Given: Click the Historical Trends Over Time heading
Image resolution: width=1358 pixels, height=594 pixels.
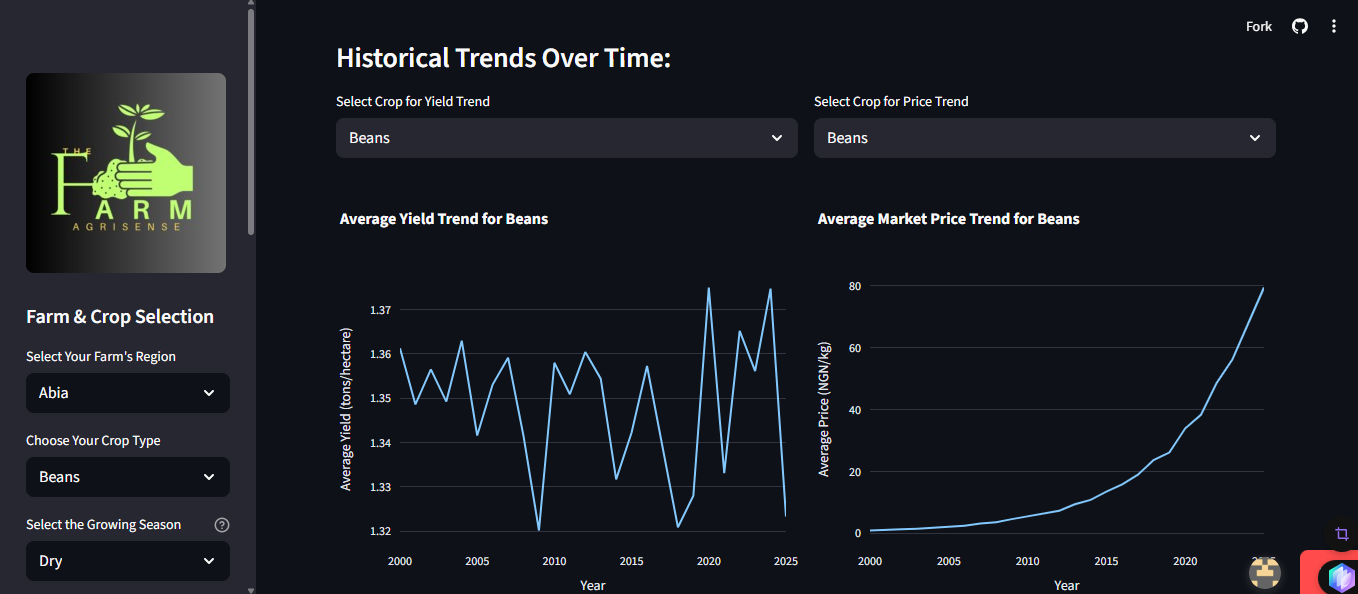Looking at the screenshot, I should tap(503, 58).
